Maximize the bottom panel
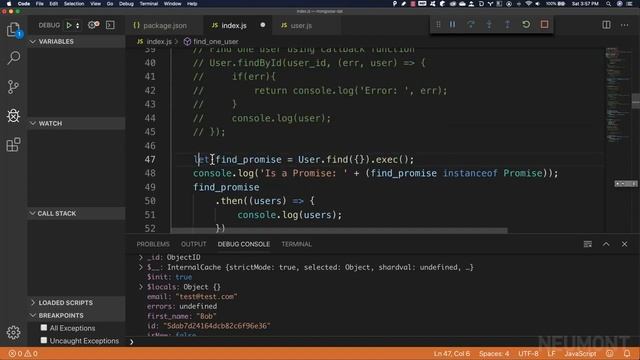640x360 pixels. click(606, 244)
